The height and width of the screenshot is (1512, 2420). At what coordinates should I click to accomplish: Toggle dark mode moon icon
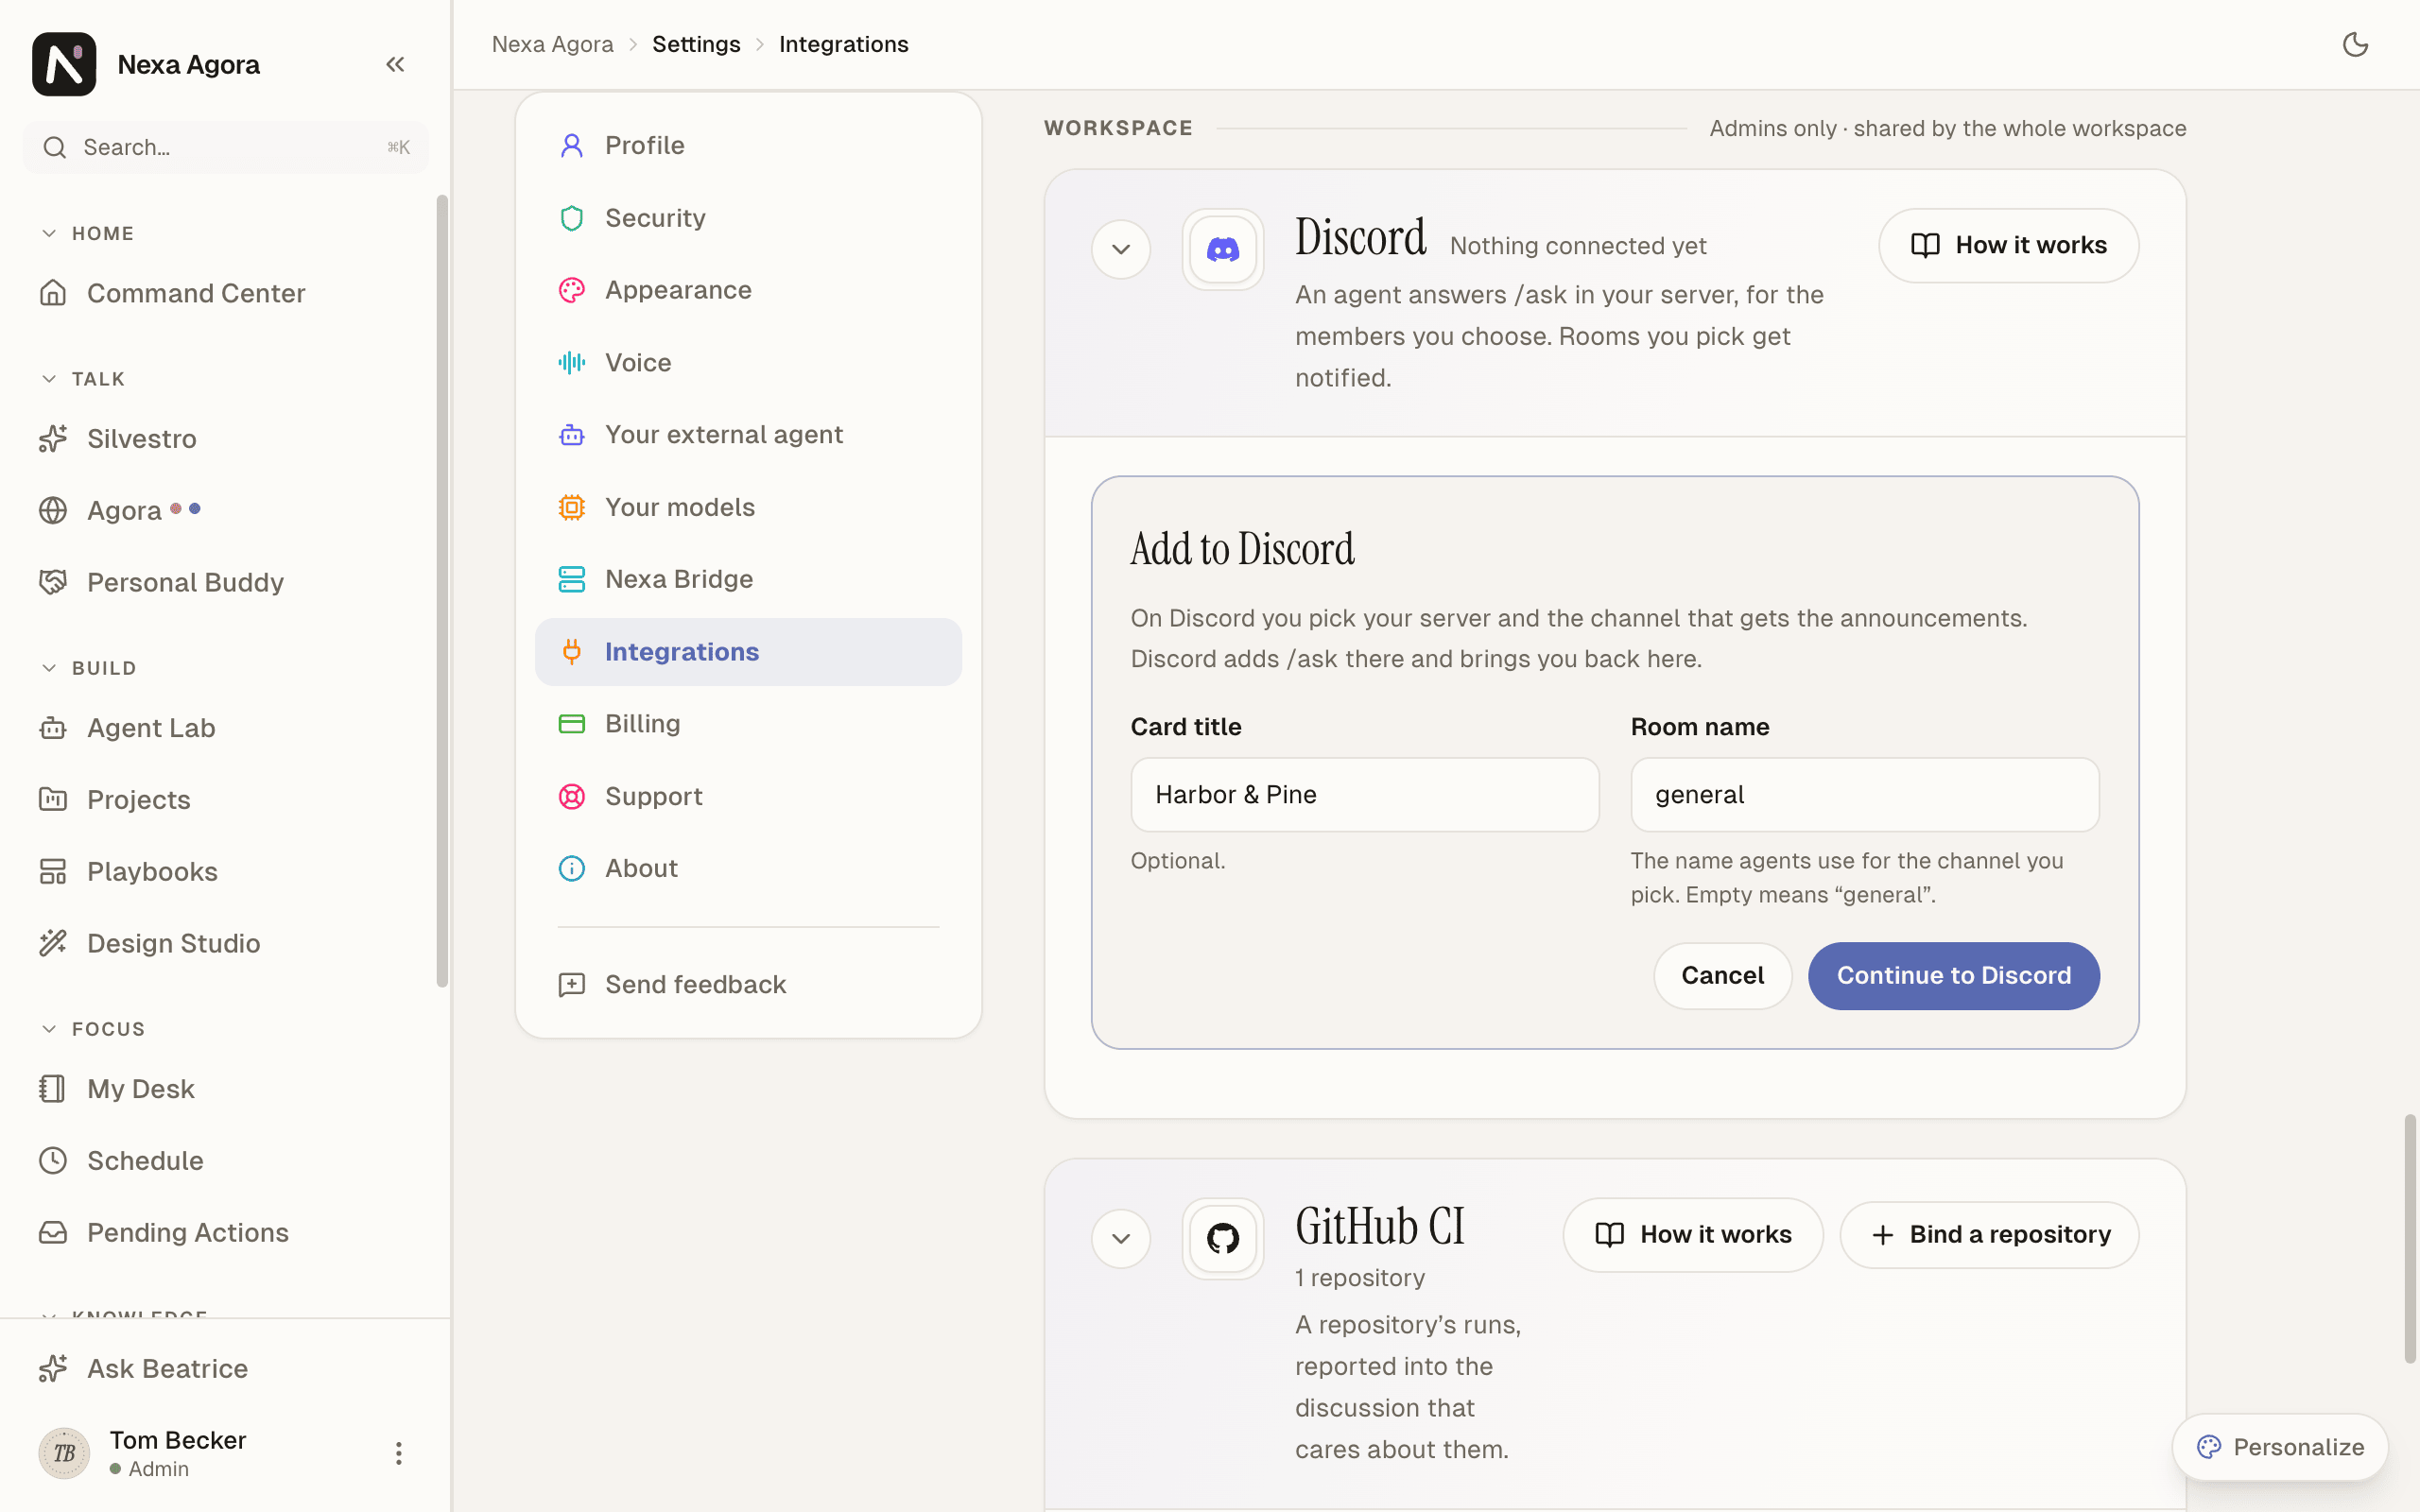tap(2355, 44)
